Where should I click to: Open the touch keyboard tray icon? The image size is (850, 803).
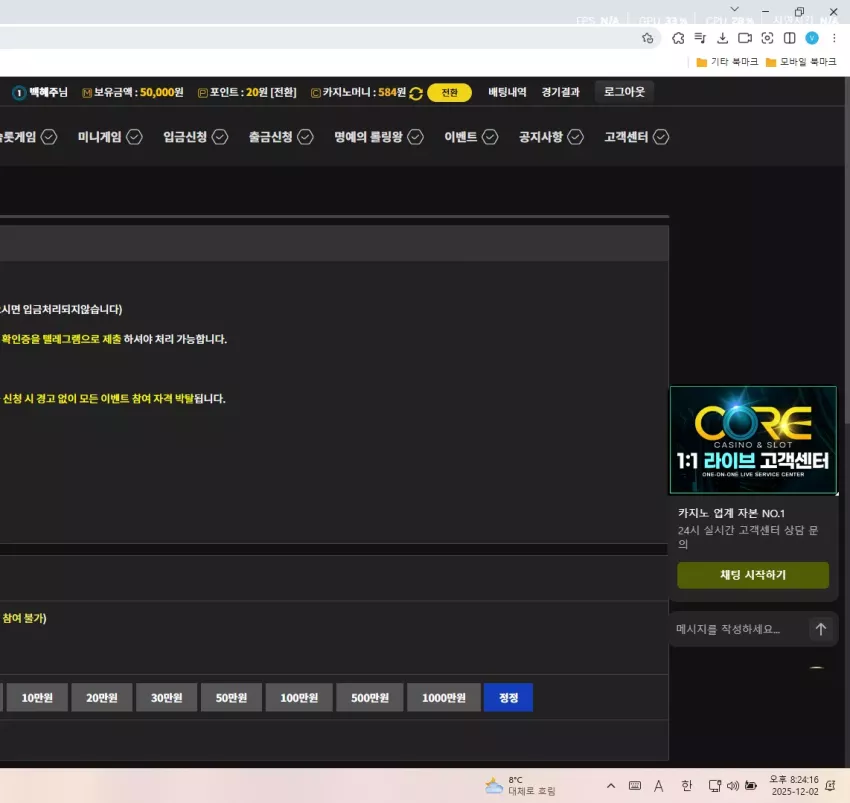pos(635,786)
